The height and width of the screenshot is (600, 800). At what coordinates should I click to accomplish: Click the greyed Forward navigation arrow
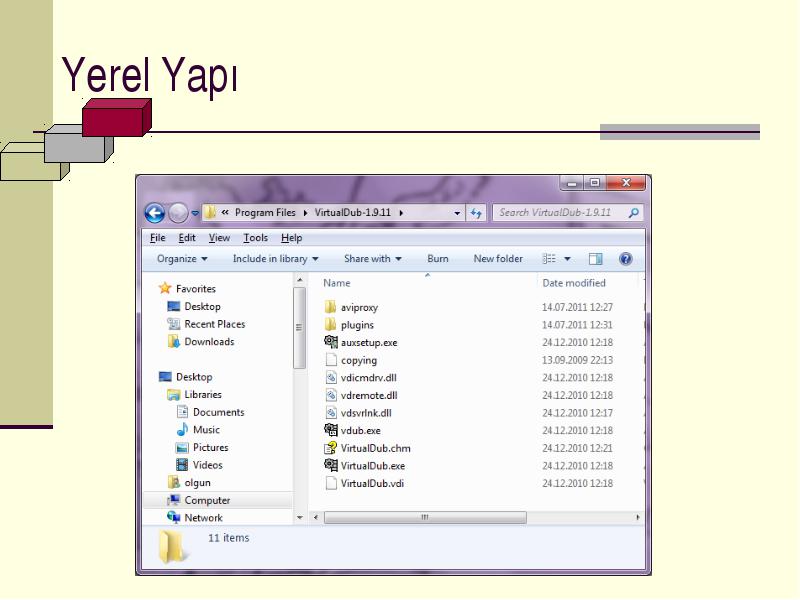pyautogui.click(x=178, y=213)
